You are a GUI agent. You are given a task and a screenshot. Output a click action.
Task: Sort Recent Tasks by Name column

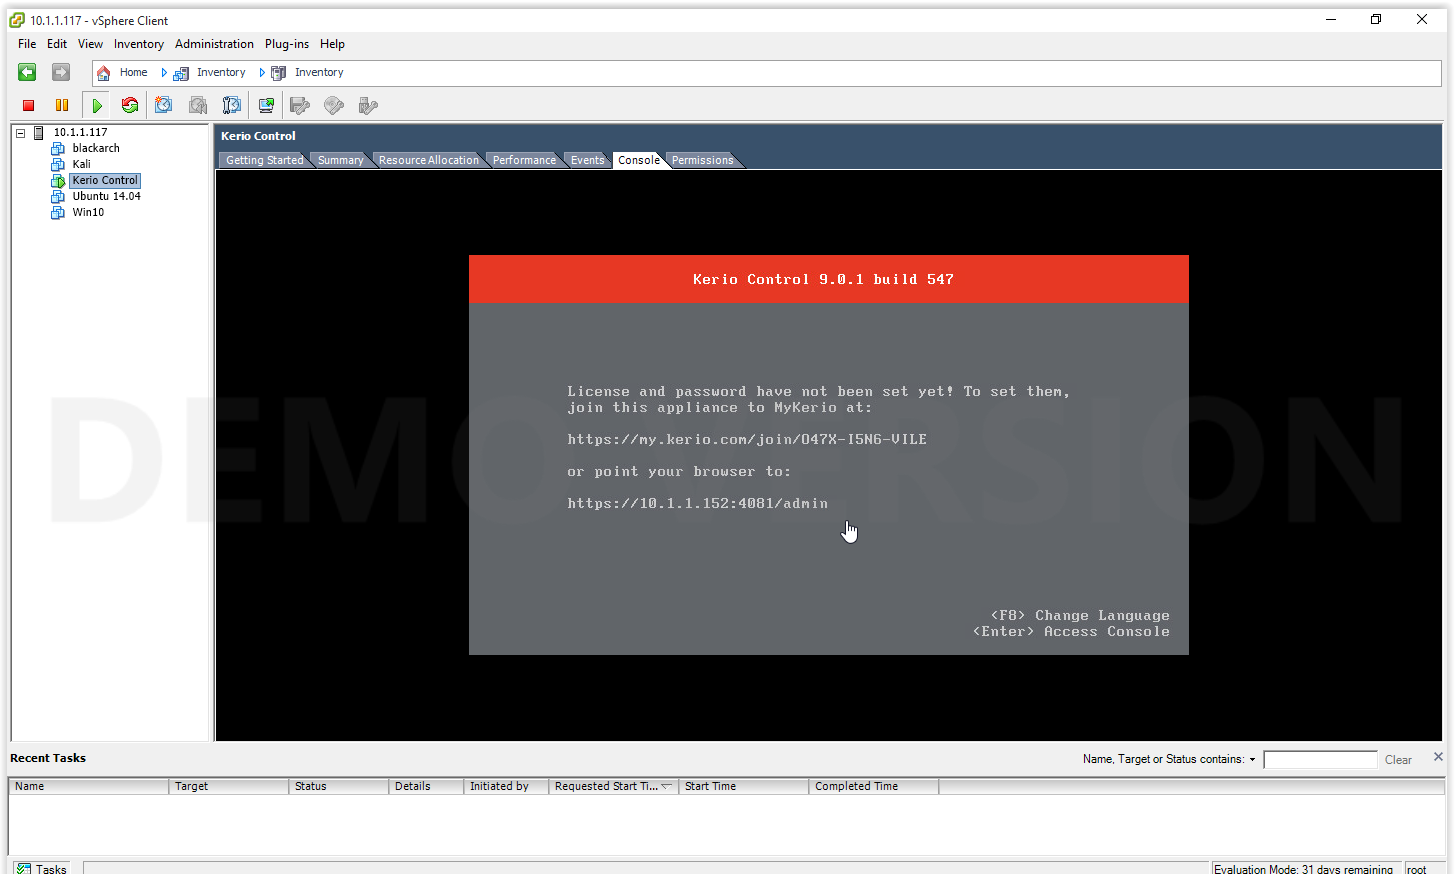(89, 786)
